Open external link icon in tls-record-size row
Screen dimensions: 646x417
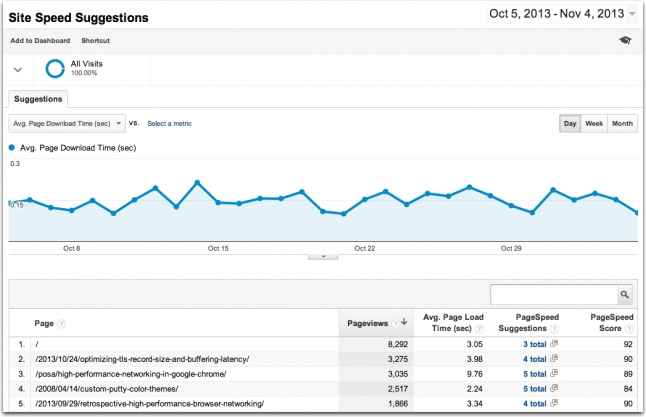point(554,358)
